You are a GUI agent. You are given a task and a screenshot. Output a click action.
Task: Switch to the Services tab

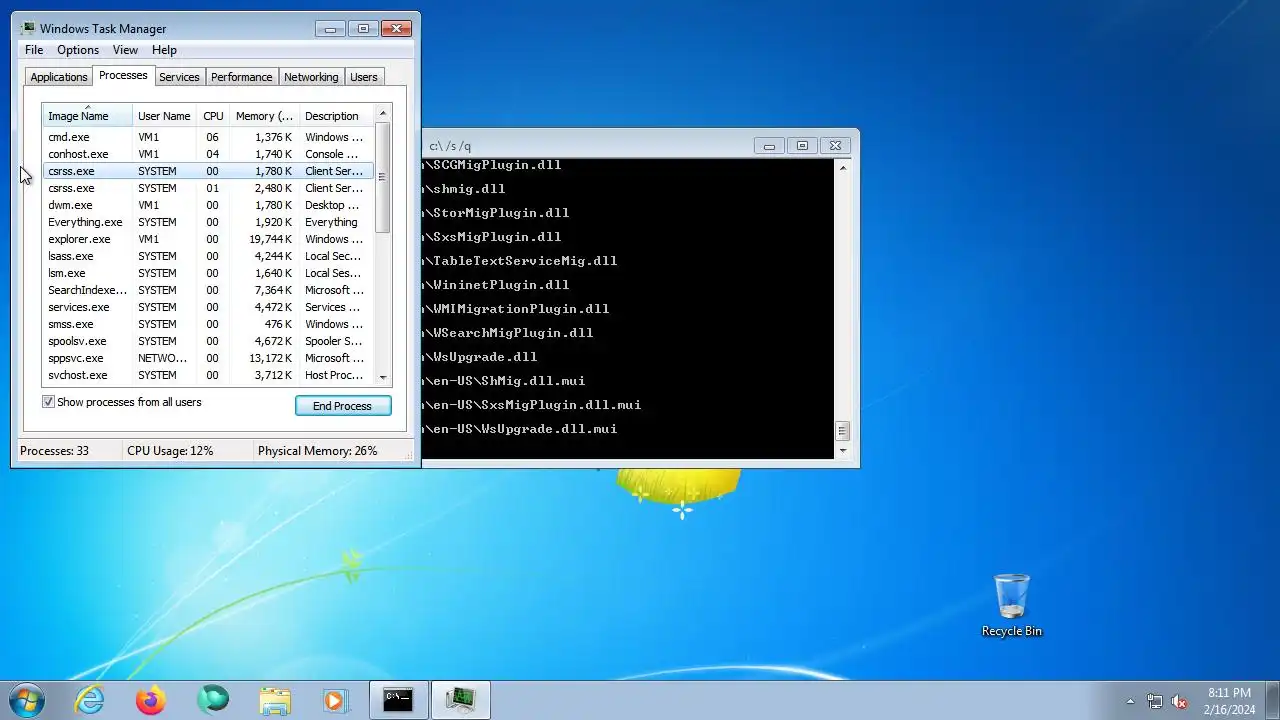pos(179,77)
